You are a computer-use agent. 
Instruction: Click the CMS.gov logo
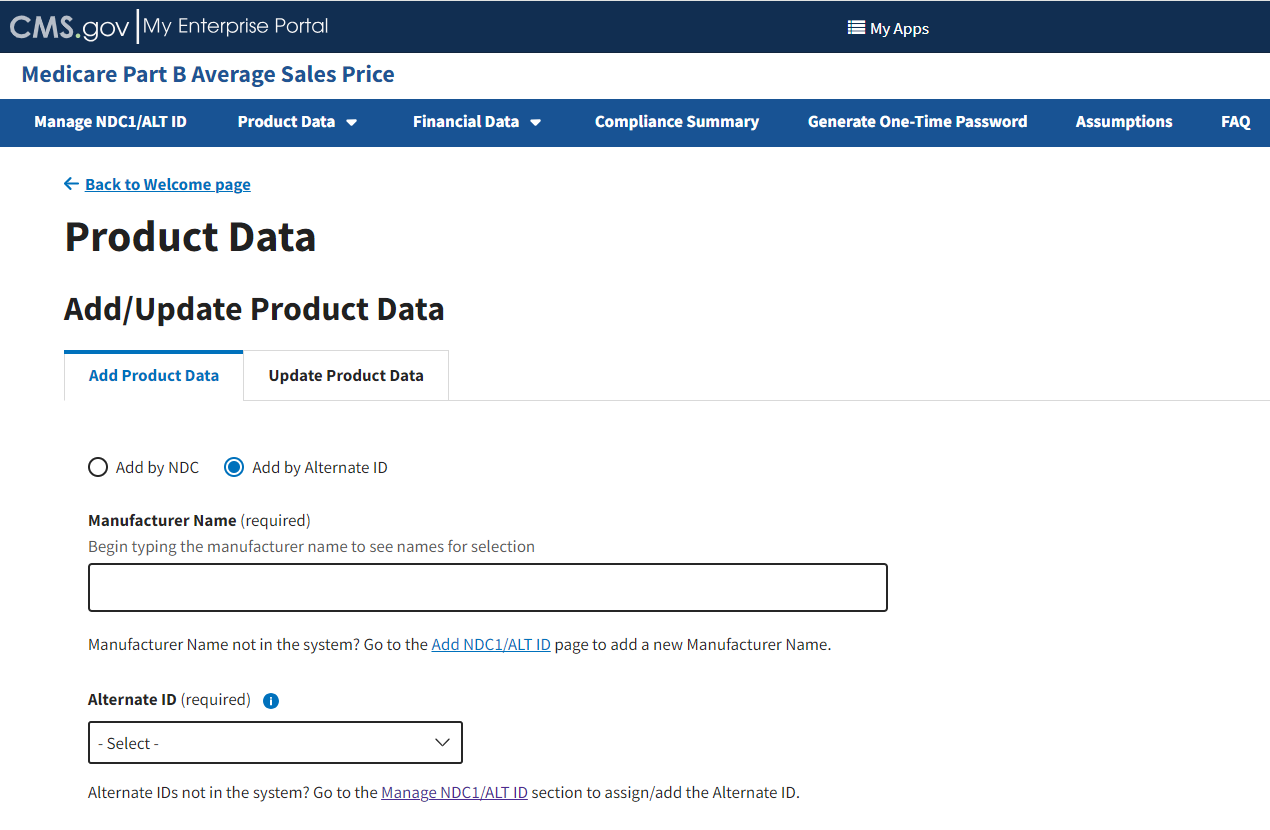tap(70, 27)
